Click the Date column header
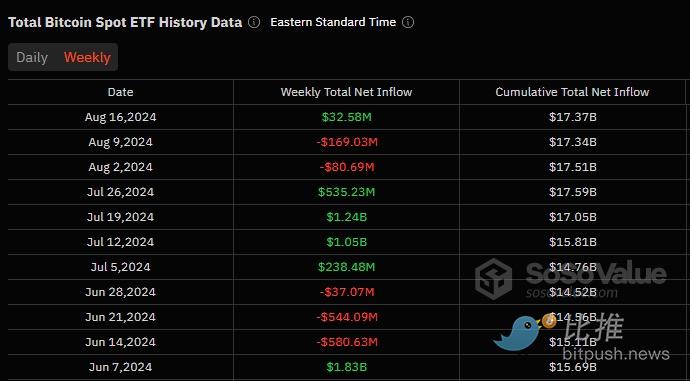This screenshot has height=381, width=690. tap(121, 92)
